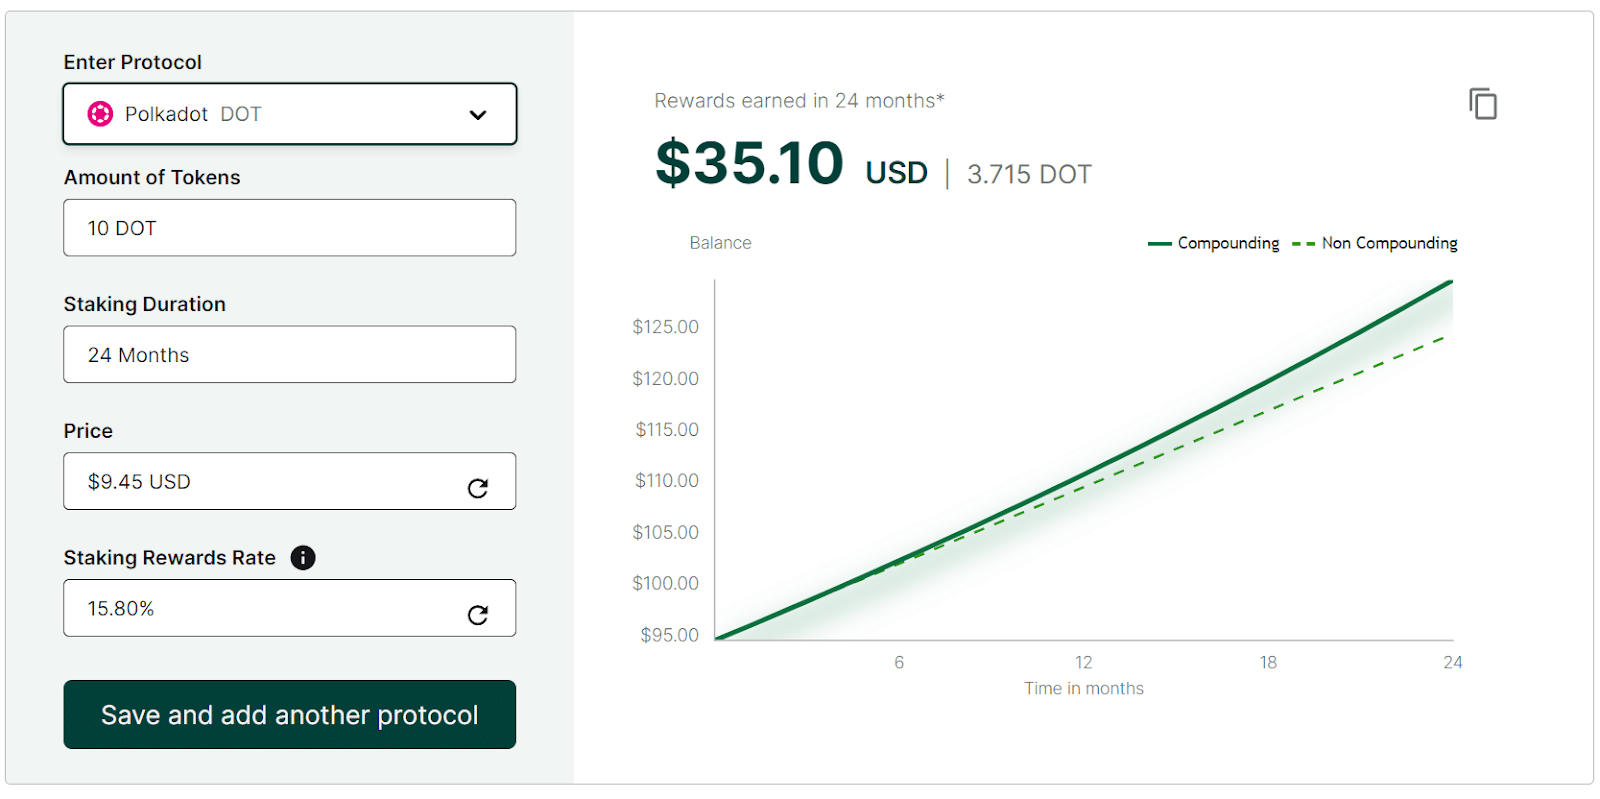The width and height of the screenshot is (1600, 799).
Task: Open the Polkadot DOT protocol combo box
Action: coord(290,114)
